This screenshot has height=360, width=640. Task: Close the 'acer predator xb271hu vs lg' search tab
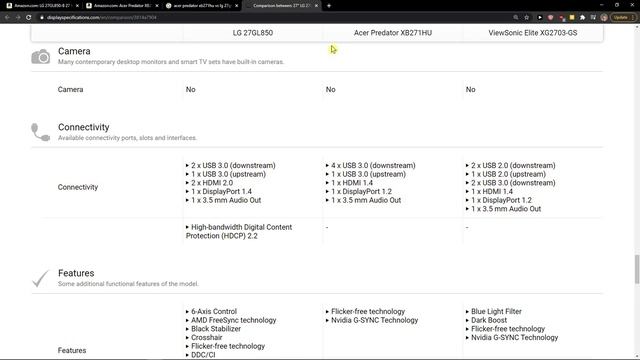236,6
